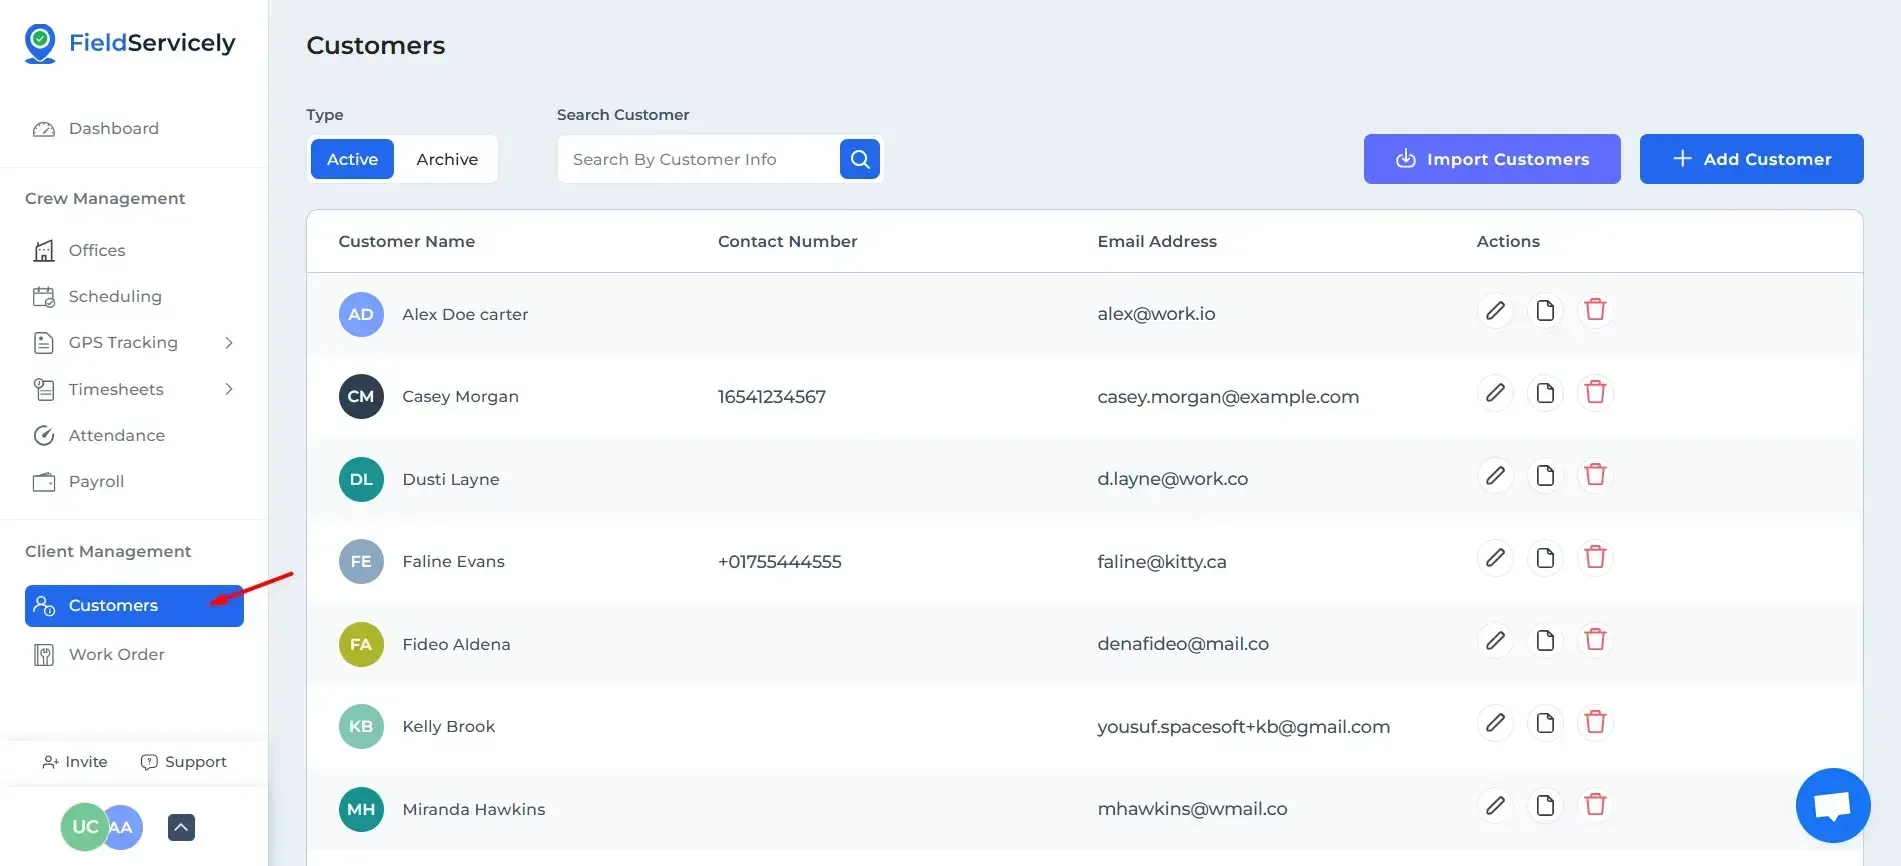Click the Import Customers button
Image resolution: width=1901 pixels, height=866 pixels.
(1491, 159)
